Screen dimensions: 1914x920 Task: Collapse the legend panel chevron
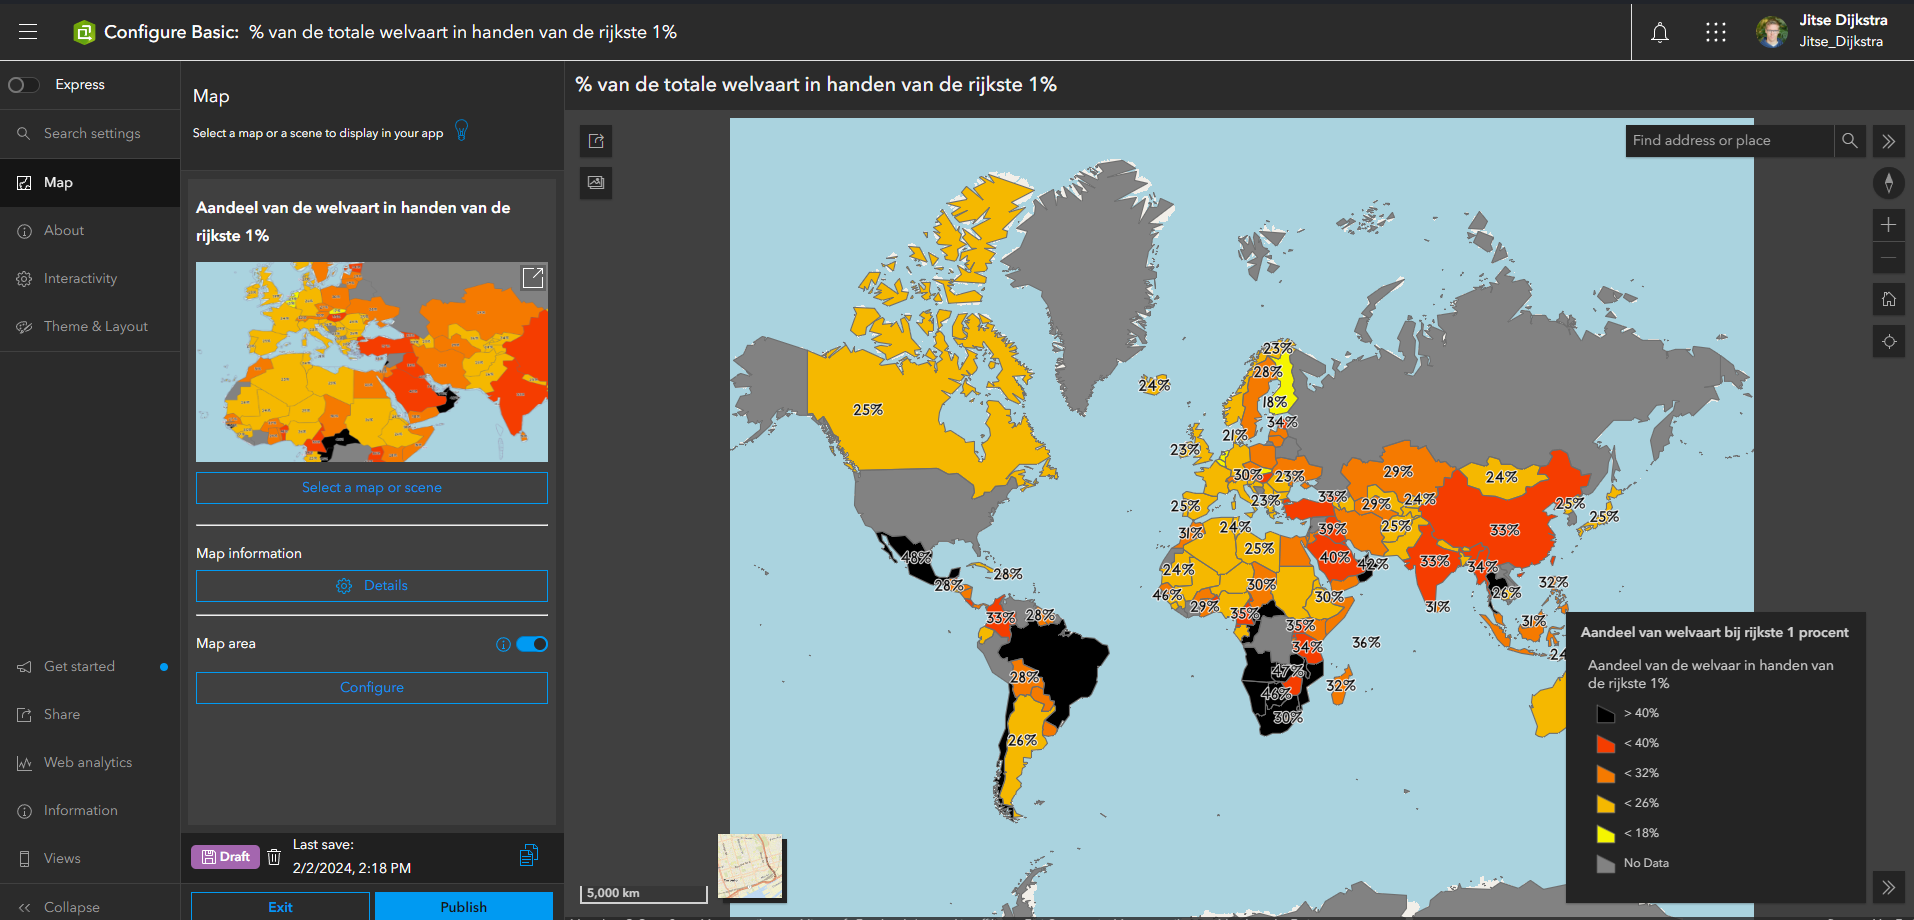(1889, 887)
